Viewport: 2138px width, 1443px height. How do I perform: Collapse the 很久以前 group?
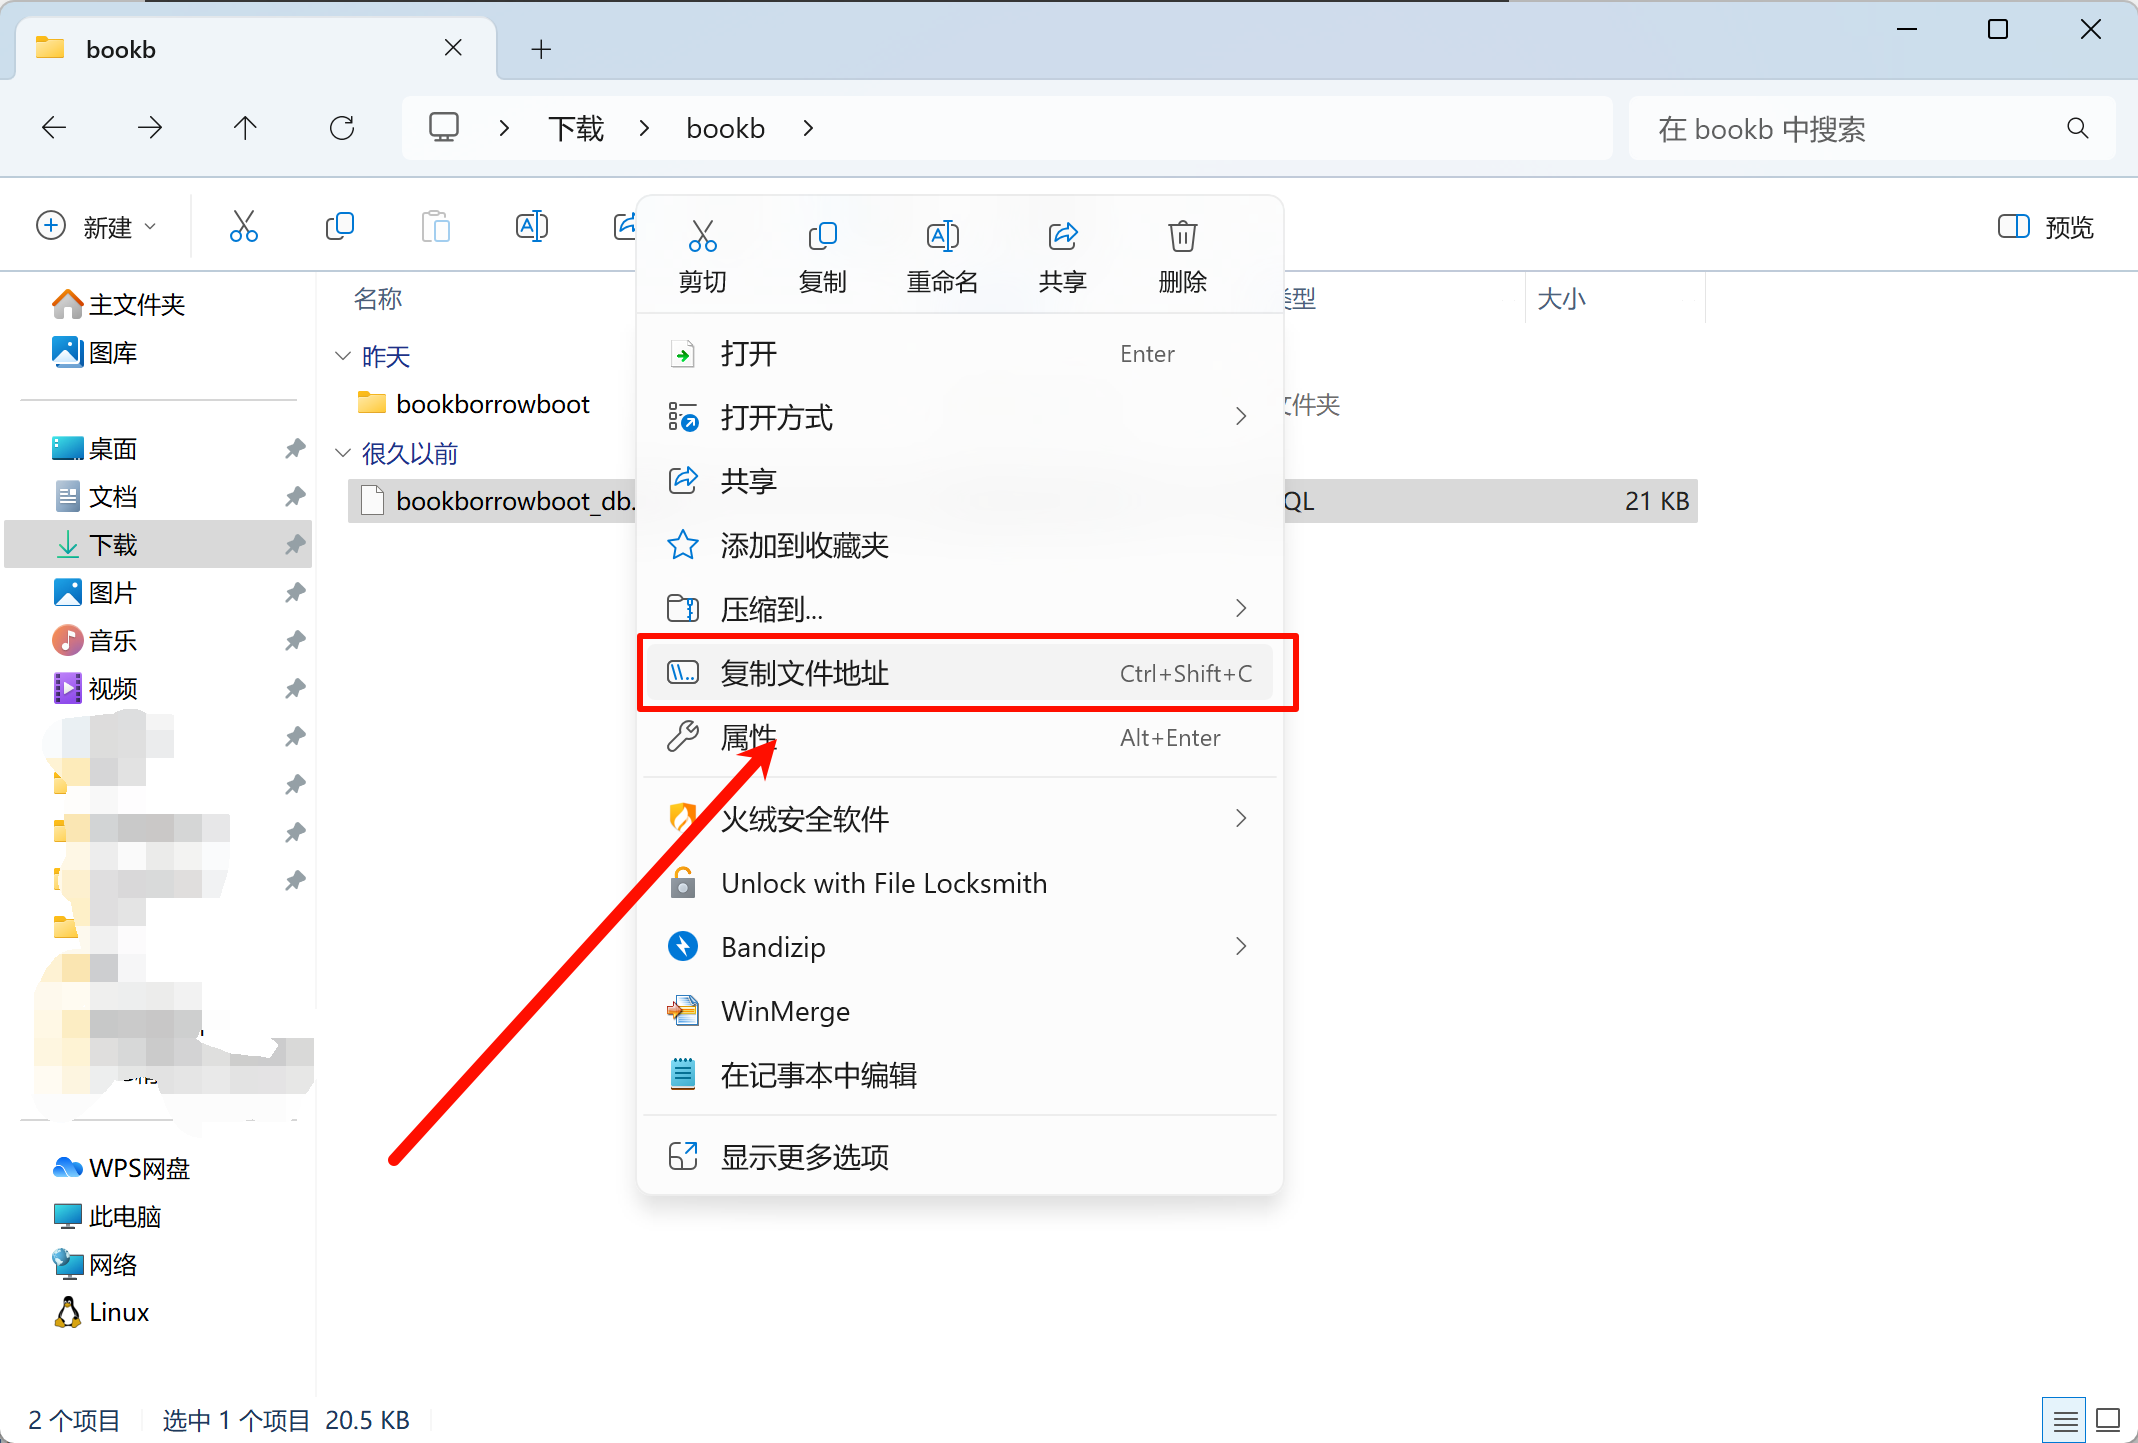(343, 453)
